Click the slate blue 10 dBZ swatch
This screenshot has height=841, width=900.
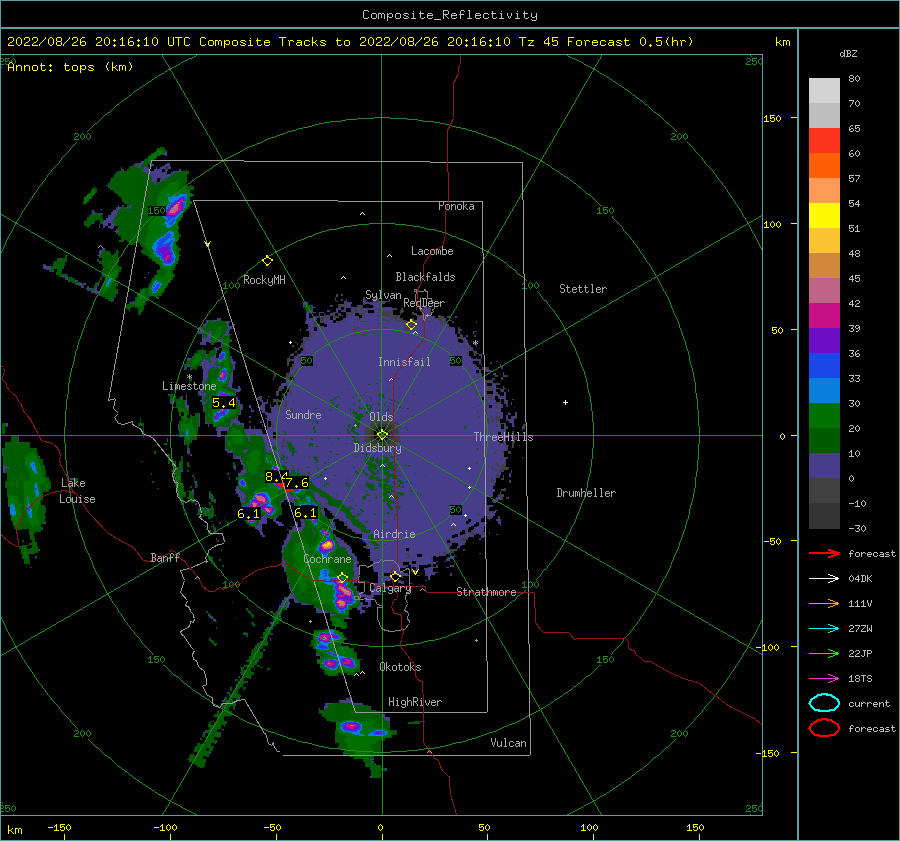tap(824, 465)
